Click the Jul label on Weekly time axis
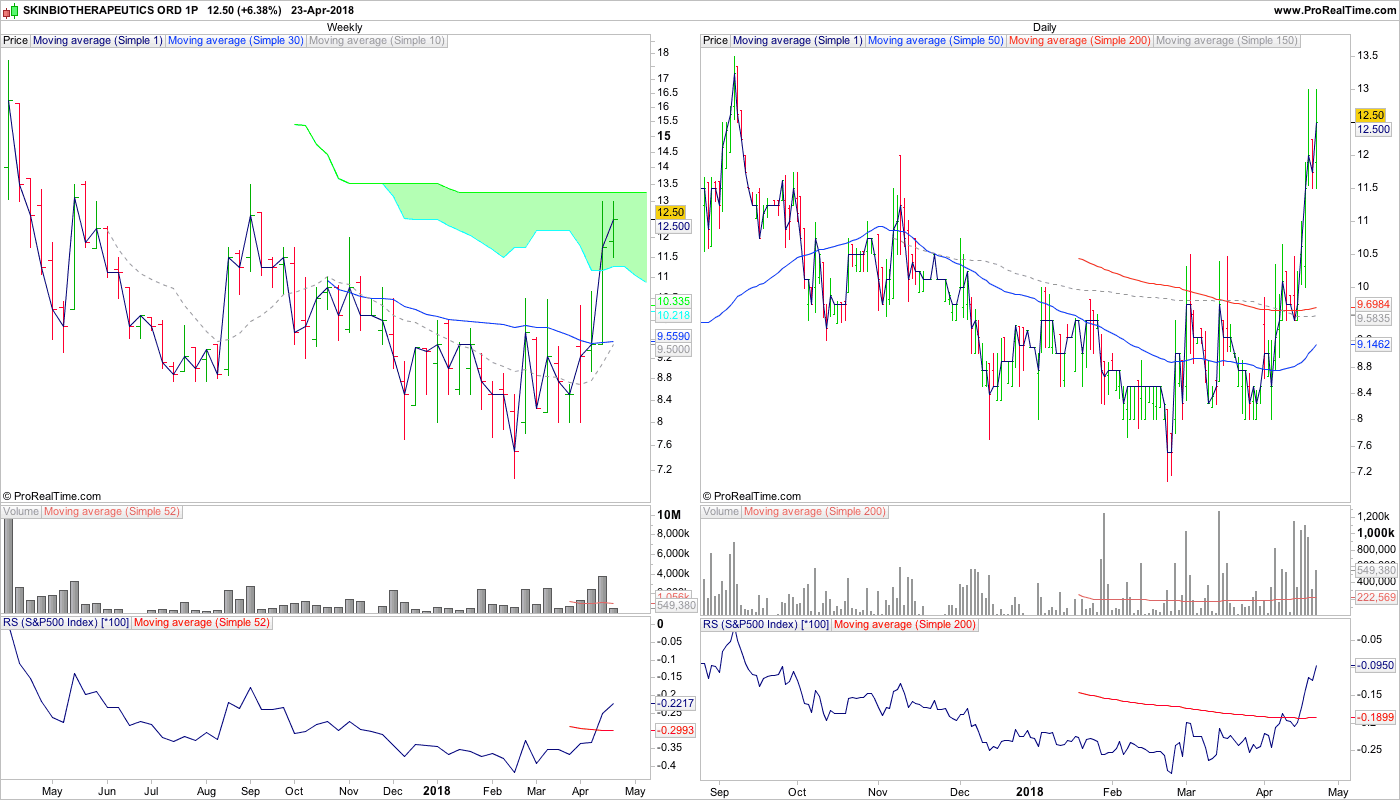Viewport: 1400px width, 800px height. tap(151, 791)
